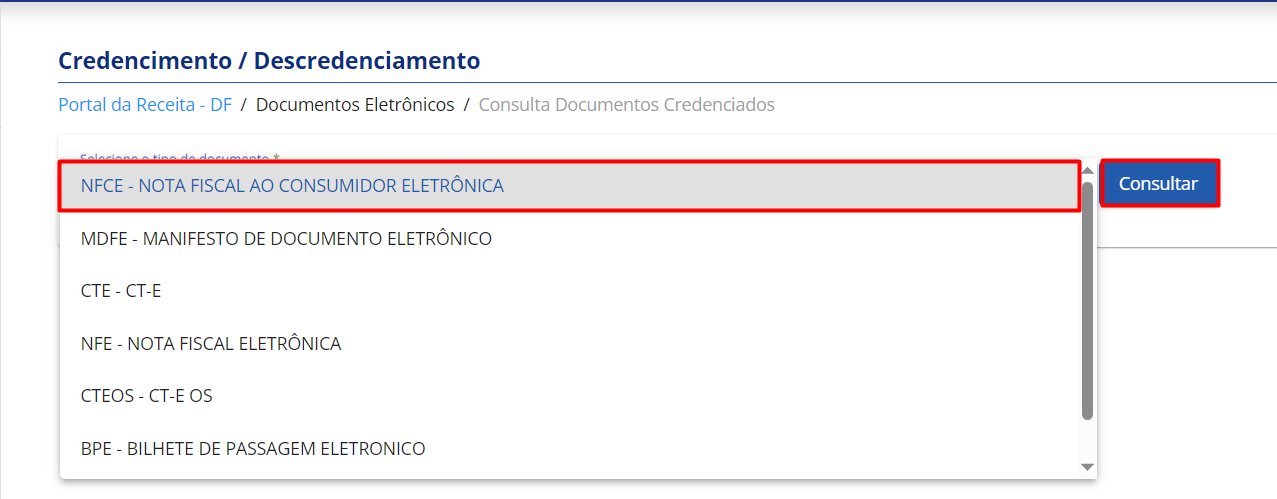The height and width of the screenshot is (499, 1277).
Task: Select NFE - Nota Fiscal Eletrônica
Action: pyautogui.click(x=211, y=344)
